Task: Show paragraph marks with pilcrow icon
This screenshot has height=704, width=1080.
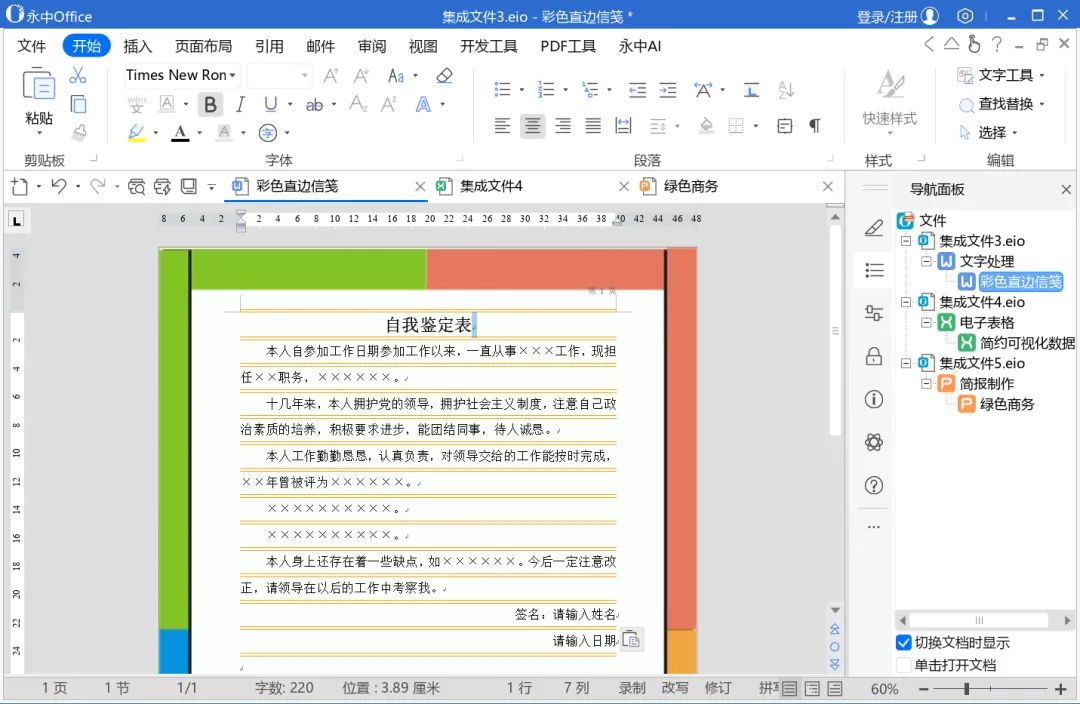Action: pos(814,126)
